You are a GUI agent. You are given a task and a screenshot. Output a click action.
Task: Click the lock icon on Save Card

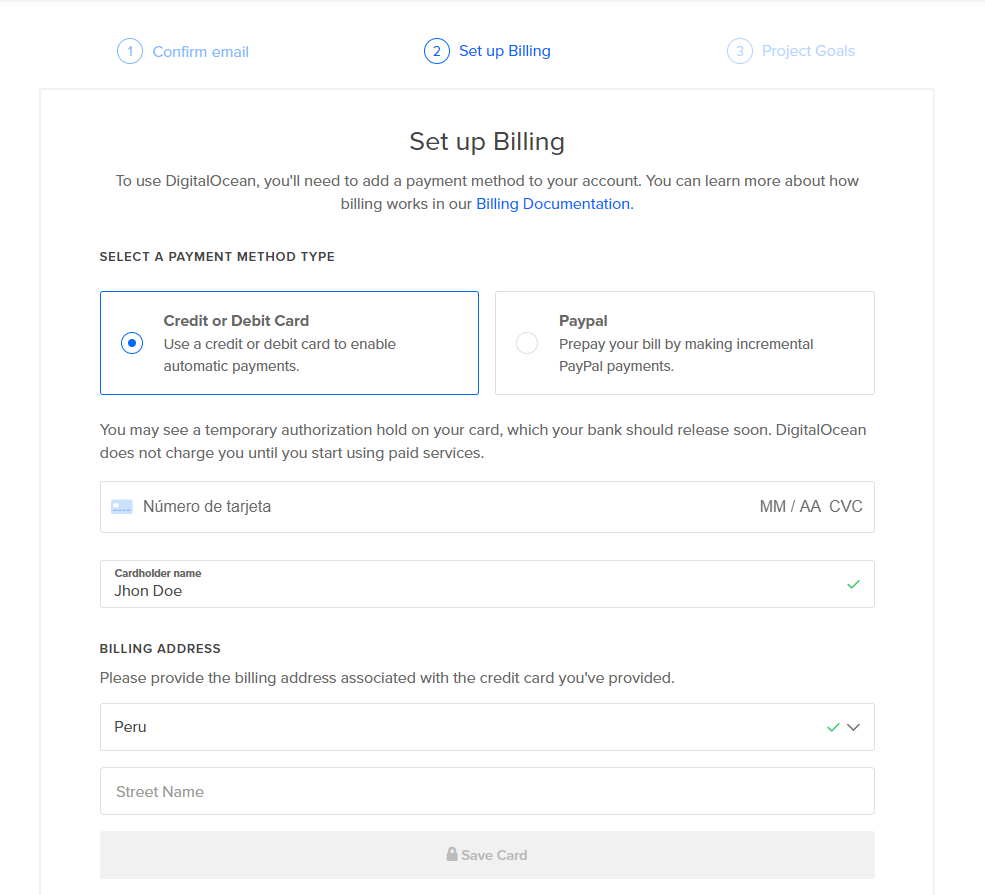click(x=452, y=854)
